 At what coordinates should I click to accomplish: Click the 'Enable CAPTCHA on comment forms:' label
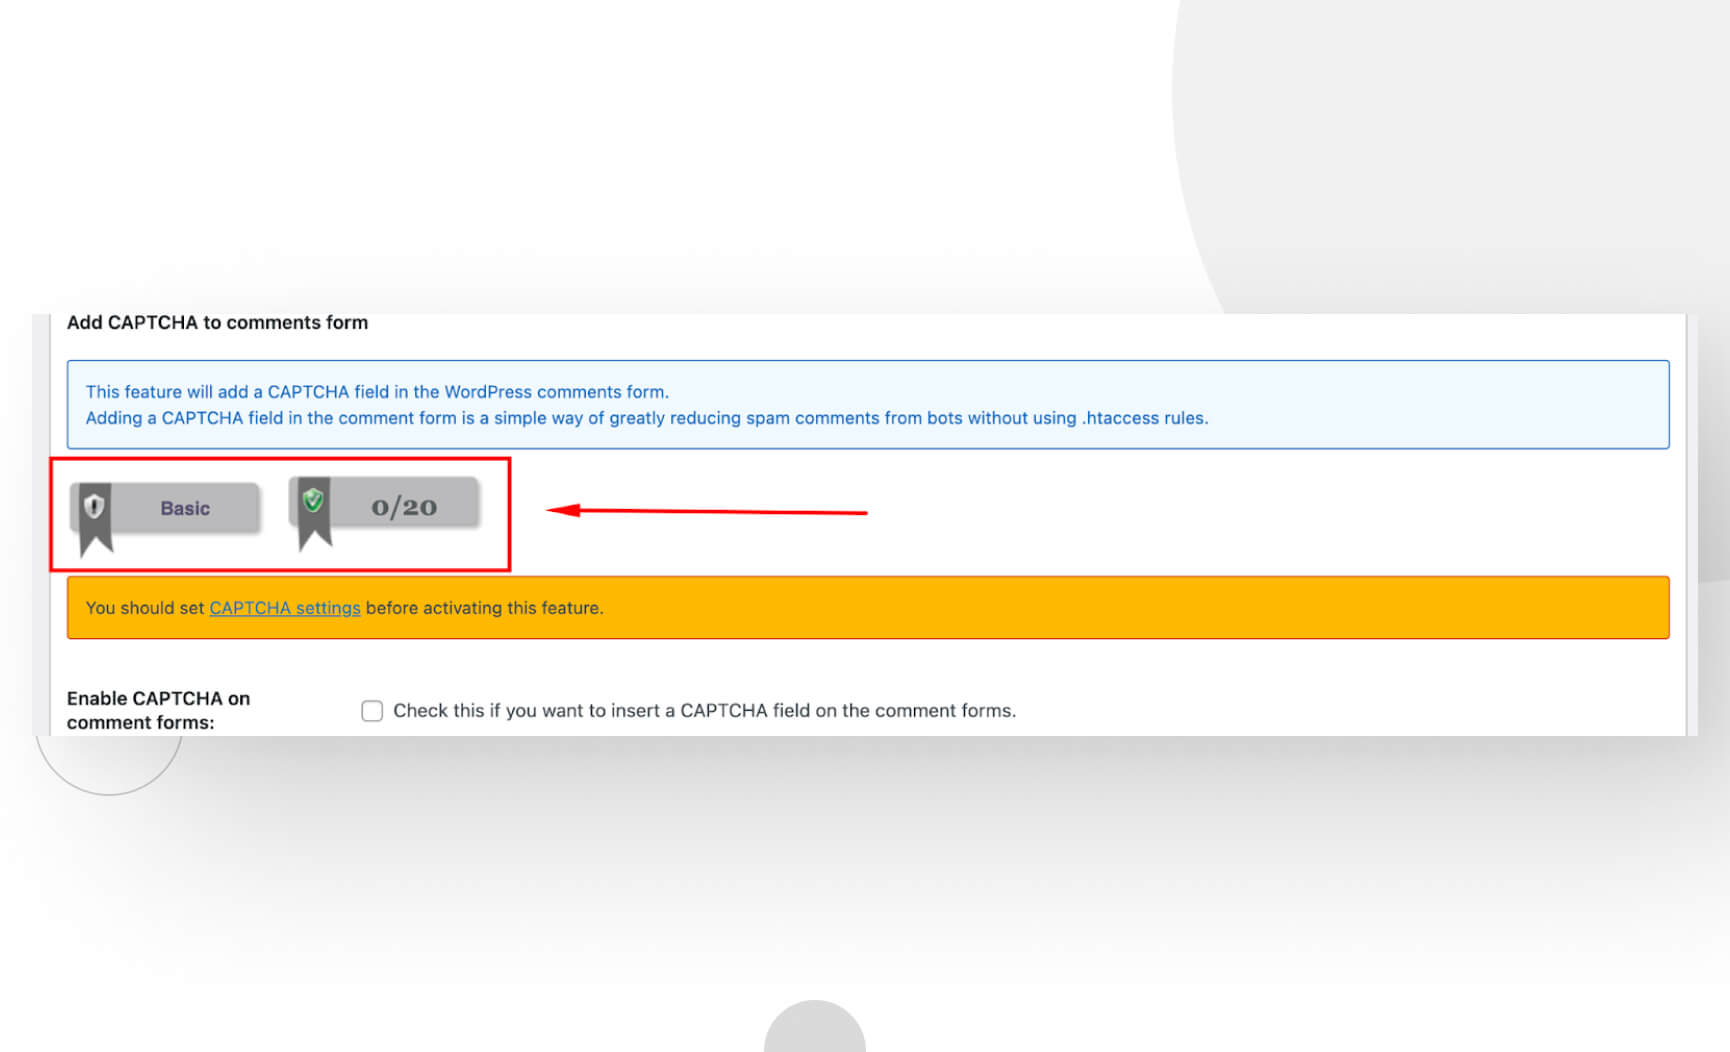coord(158,710)
